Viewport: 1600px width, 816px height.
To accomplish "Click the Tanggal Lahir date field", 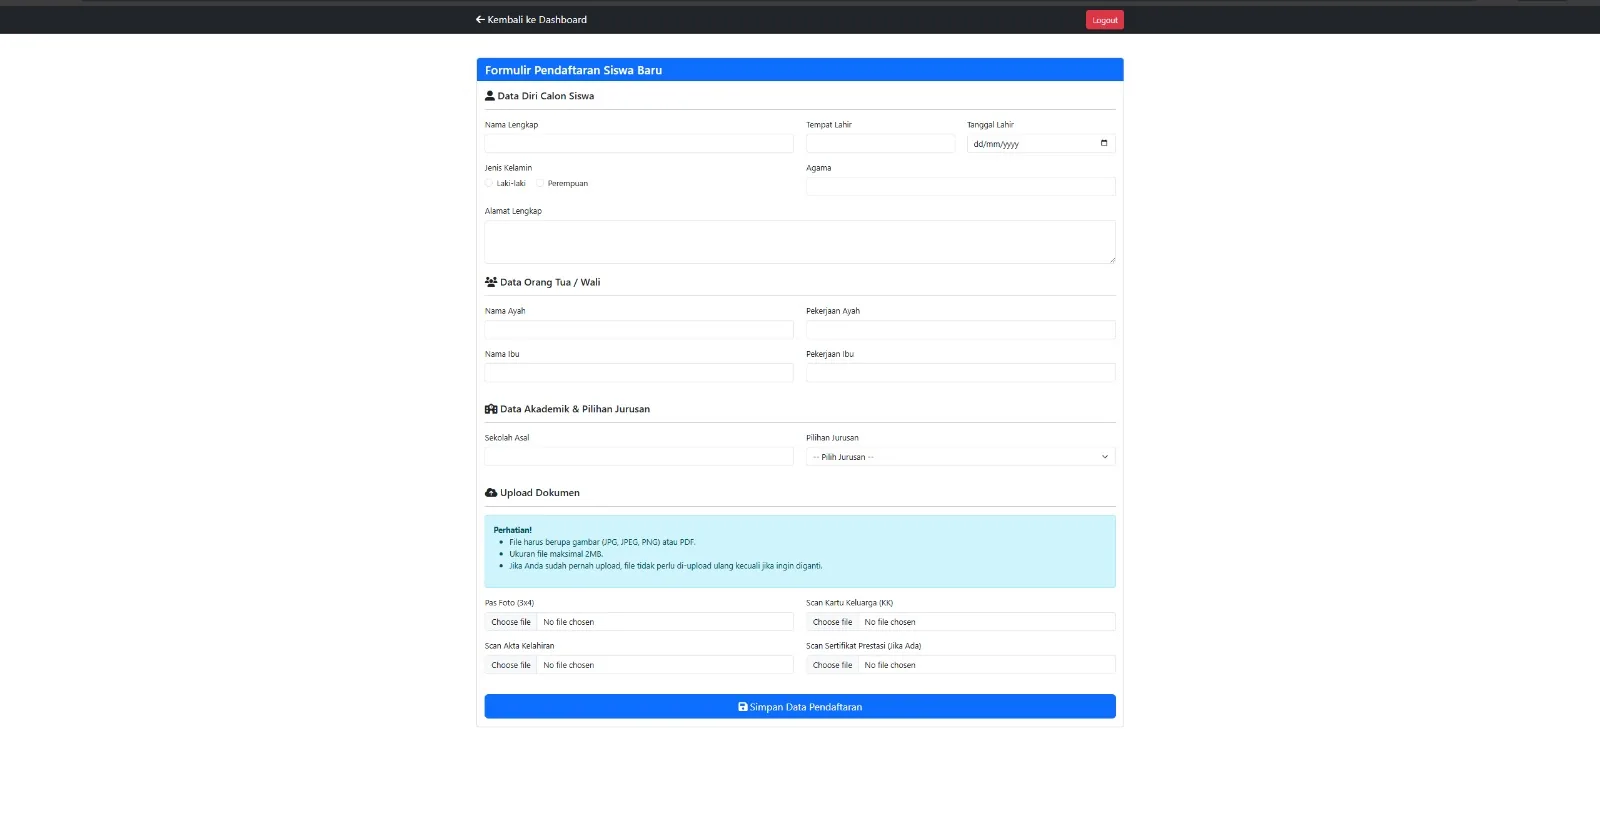I will (1041, 144).
